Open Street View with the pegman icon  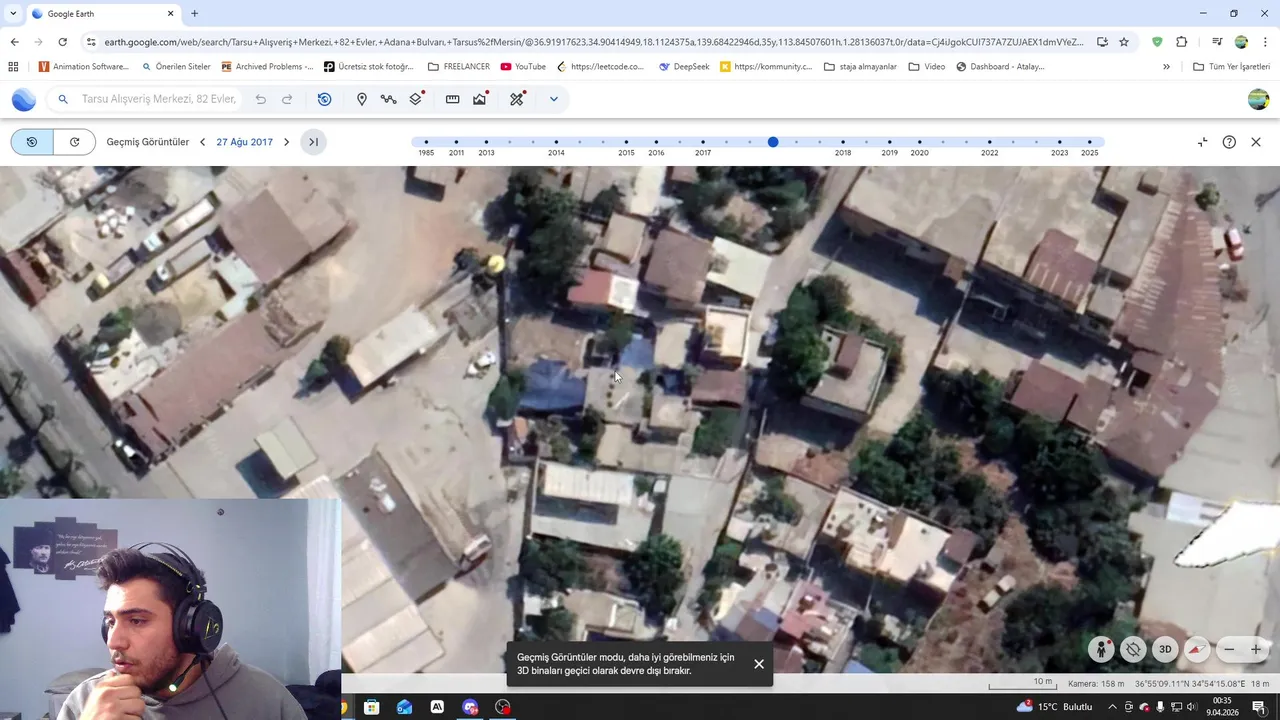[x=1101, y=649]
